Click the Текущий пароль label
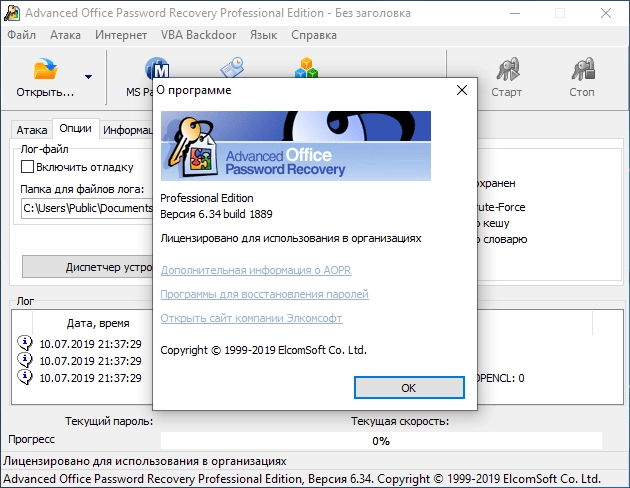 coord(109,421)
